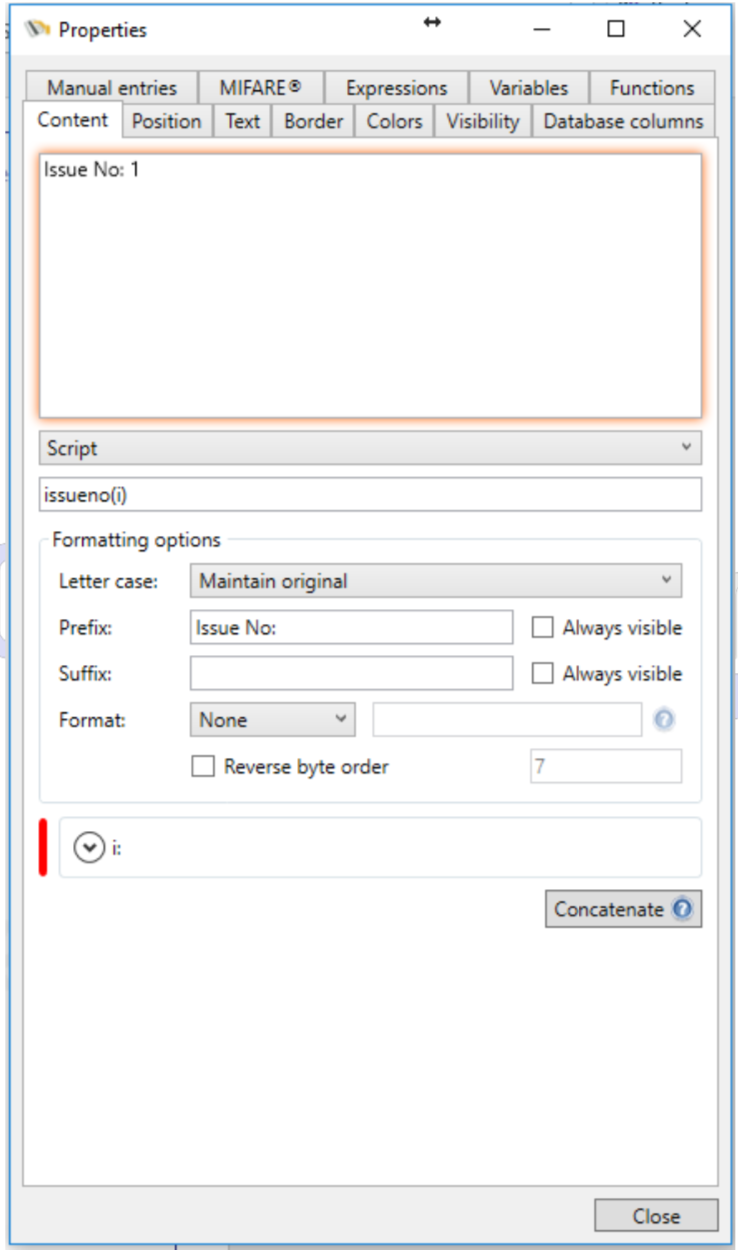Open the Colors tab
This screenshot has width=738, height=1250.
point(394,122)
